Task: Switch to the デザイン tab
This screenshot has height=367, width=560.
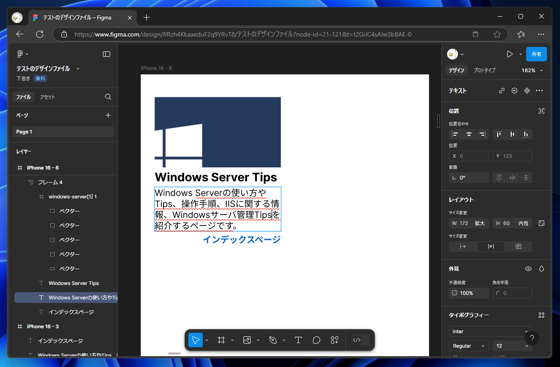Action: 456,70
